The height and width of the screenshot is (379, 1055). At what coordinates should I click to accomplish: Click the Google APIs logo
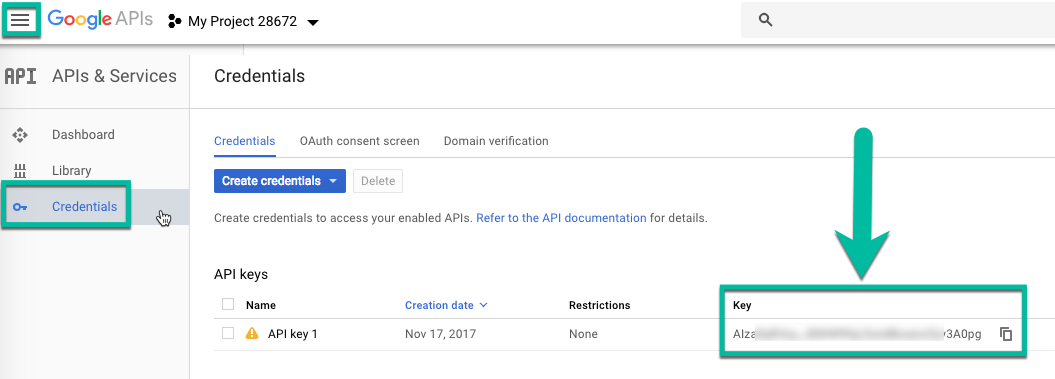tap(100, 20)
